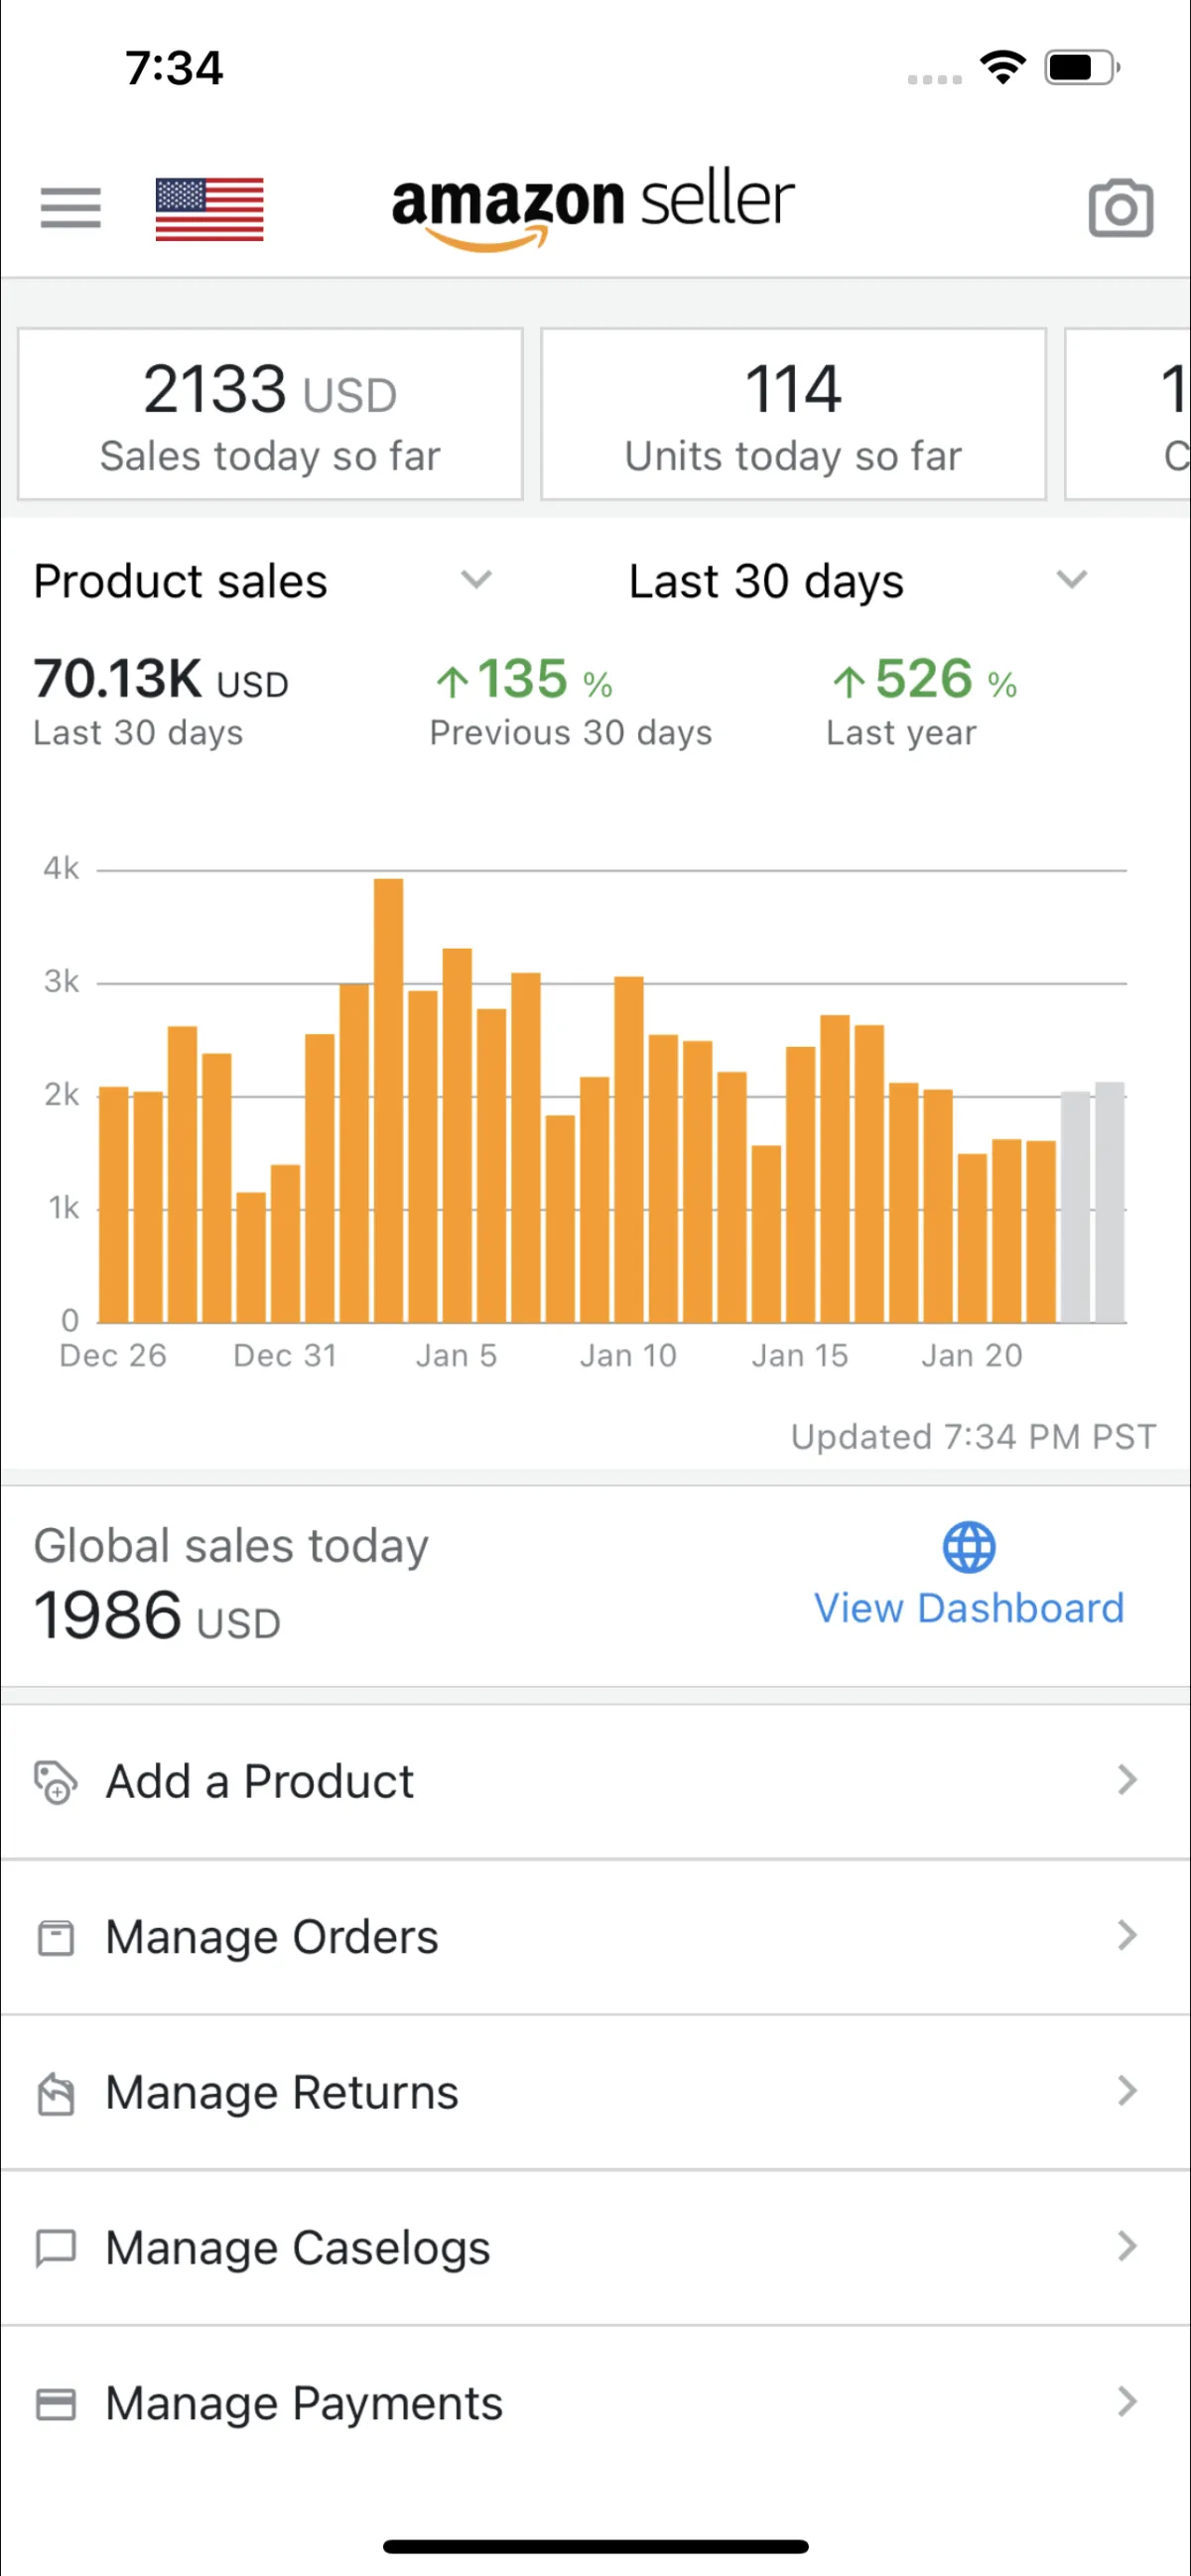Tap the globe icon above View Dashboard
Viewport: 1191px width, 2576px height.
click(968, 1547)
